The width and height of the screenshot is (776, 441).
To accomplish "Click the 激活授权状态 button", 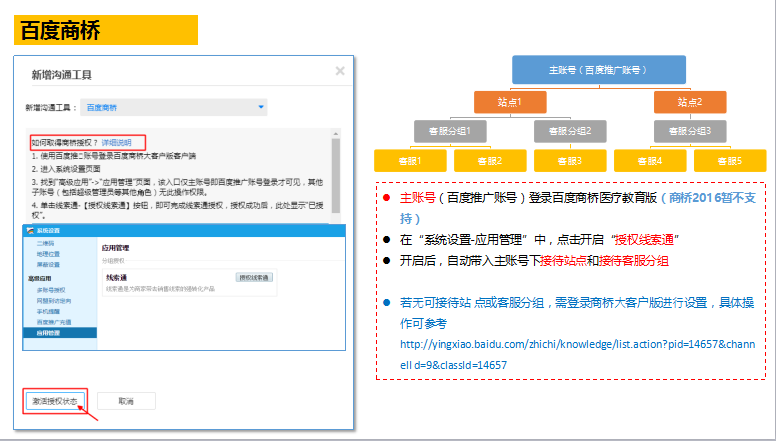I will tap(55, 401).
